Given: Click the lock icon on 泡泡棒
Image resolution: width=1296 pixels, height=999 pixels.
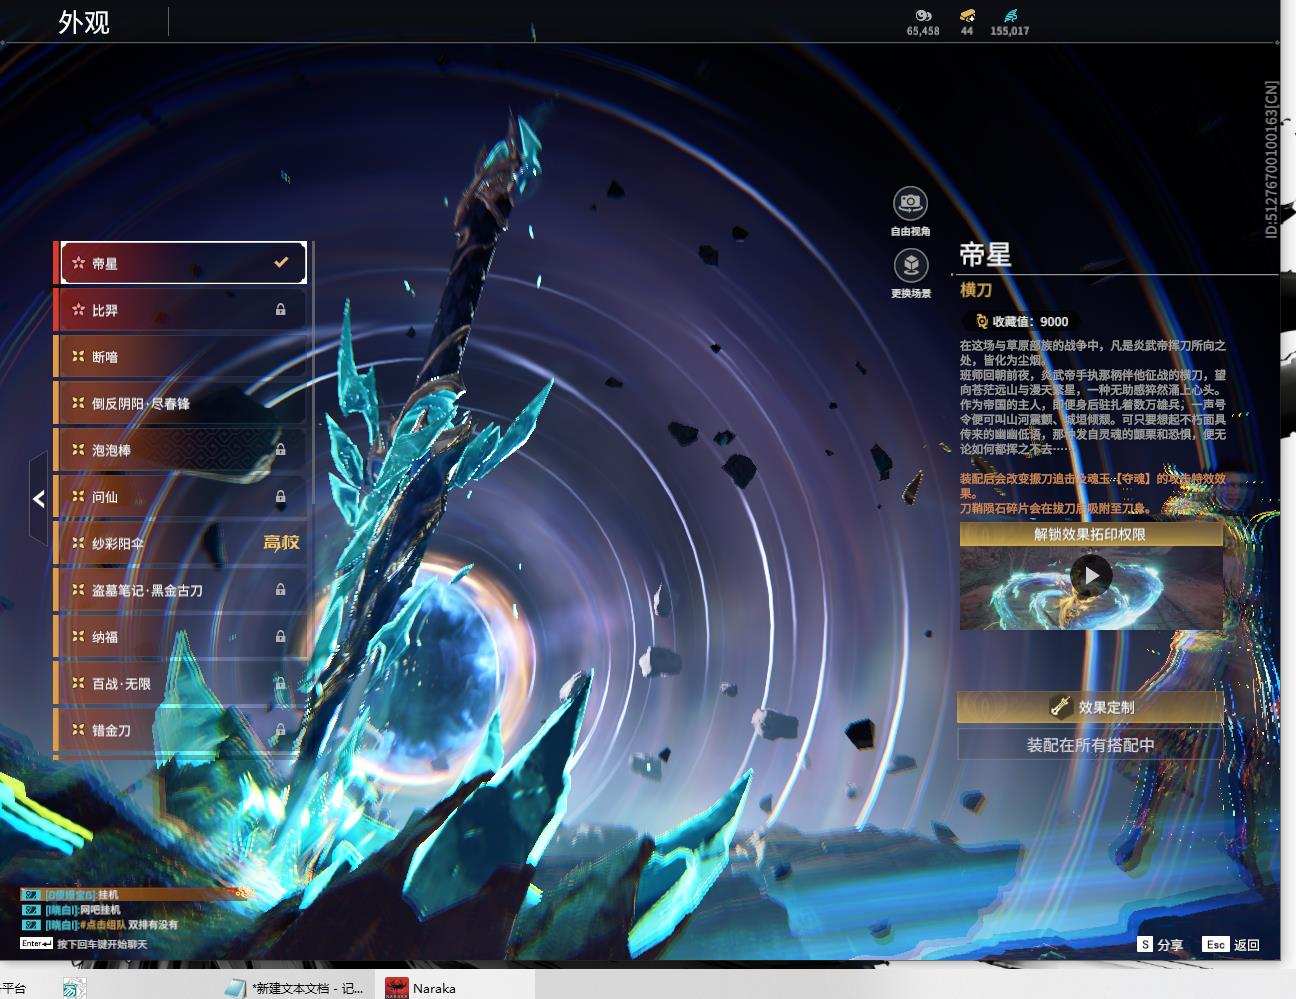Looking at the screenshot, I should pyautogui.click(x=281, y=450).
